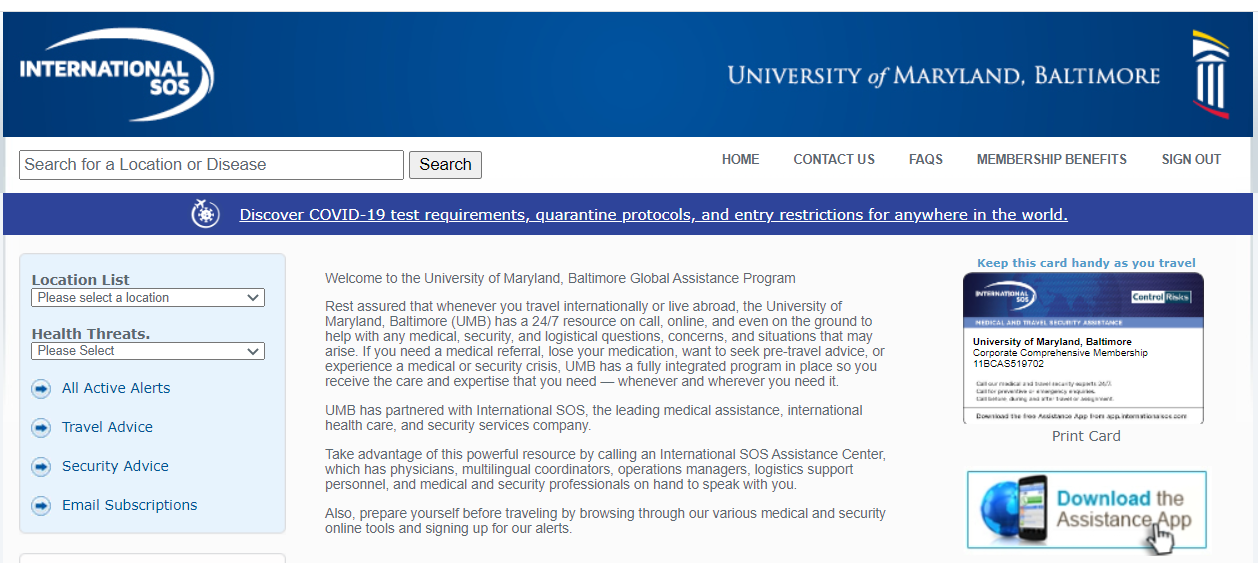This screenshot has height=563, width=1258.
Task: Click the Download the Assistance App image
Action: coord(1086,510)
